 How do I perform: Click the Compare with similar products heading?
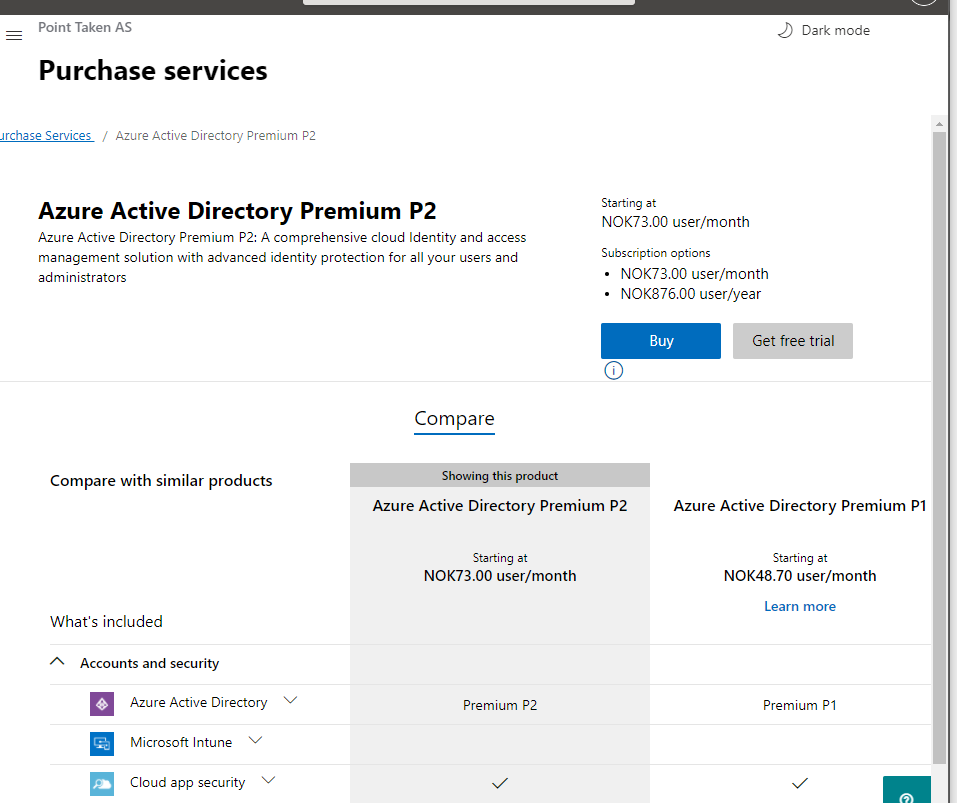point(161,481)
